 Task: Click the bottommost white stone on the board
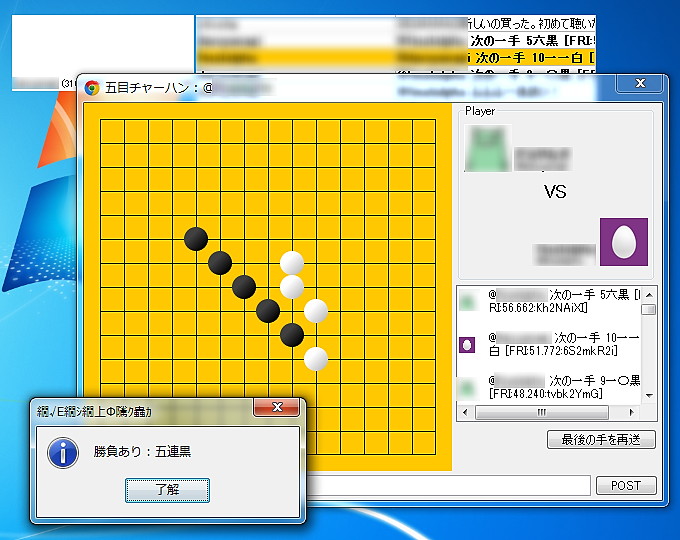316,359
